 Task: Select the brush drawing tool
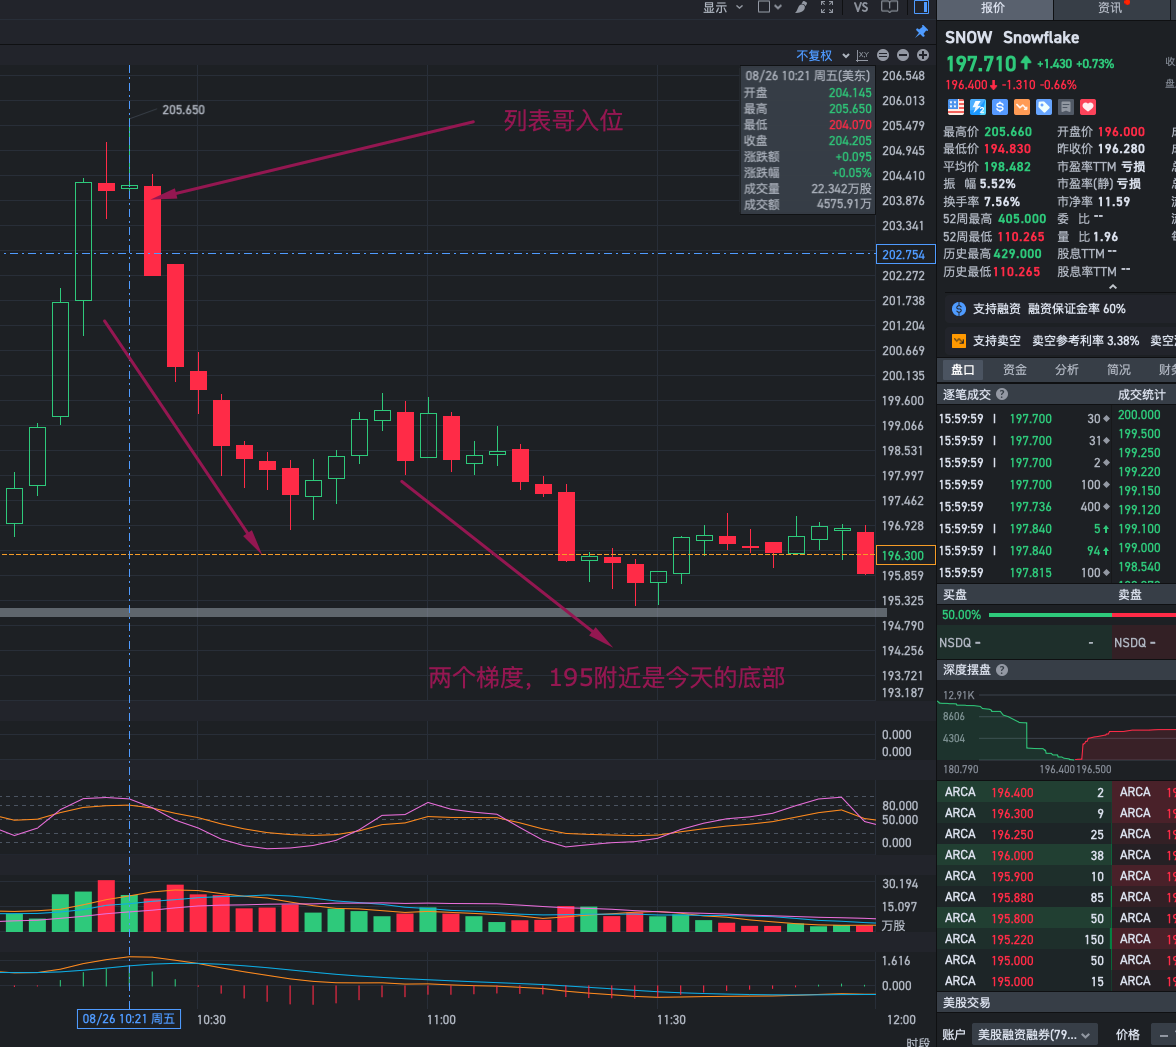click(801, 8)
